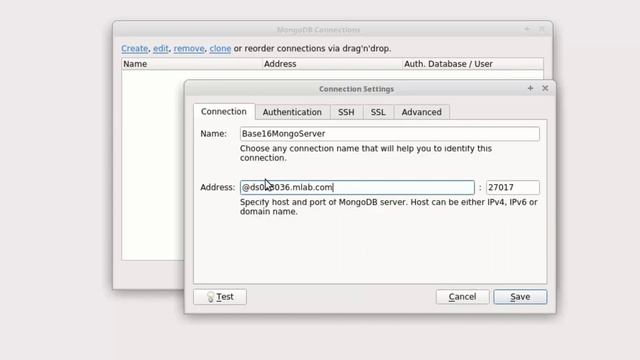Click the lightbulb icon on Test button

point(211,297)
